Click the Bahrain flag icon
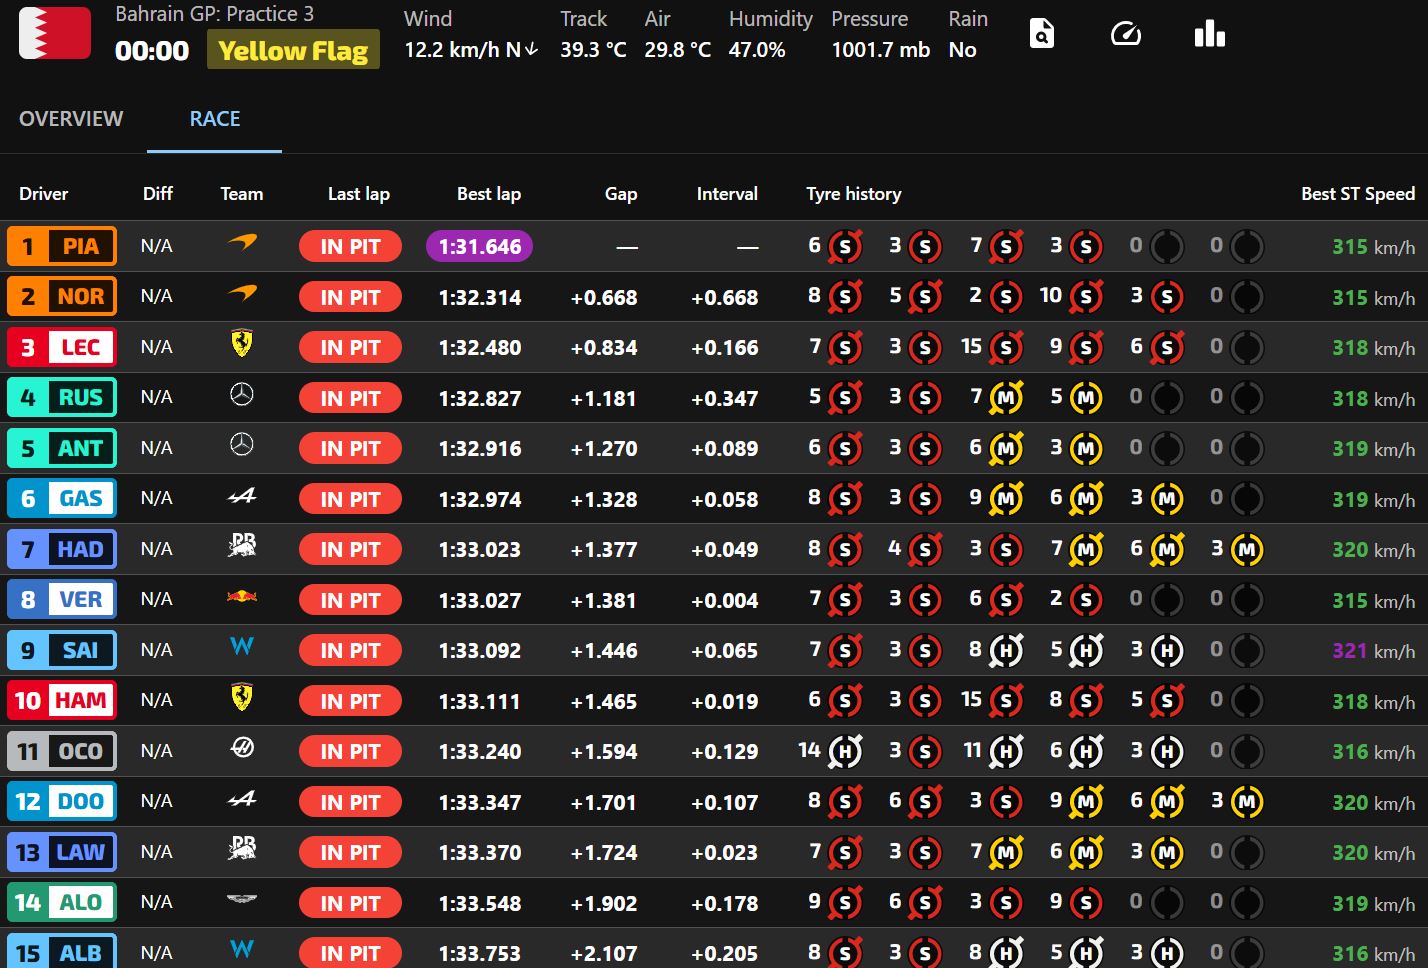This screenshot has width=1428, height=968. pyautogui.click(x=55, y=34)
